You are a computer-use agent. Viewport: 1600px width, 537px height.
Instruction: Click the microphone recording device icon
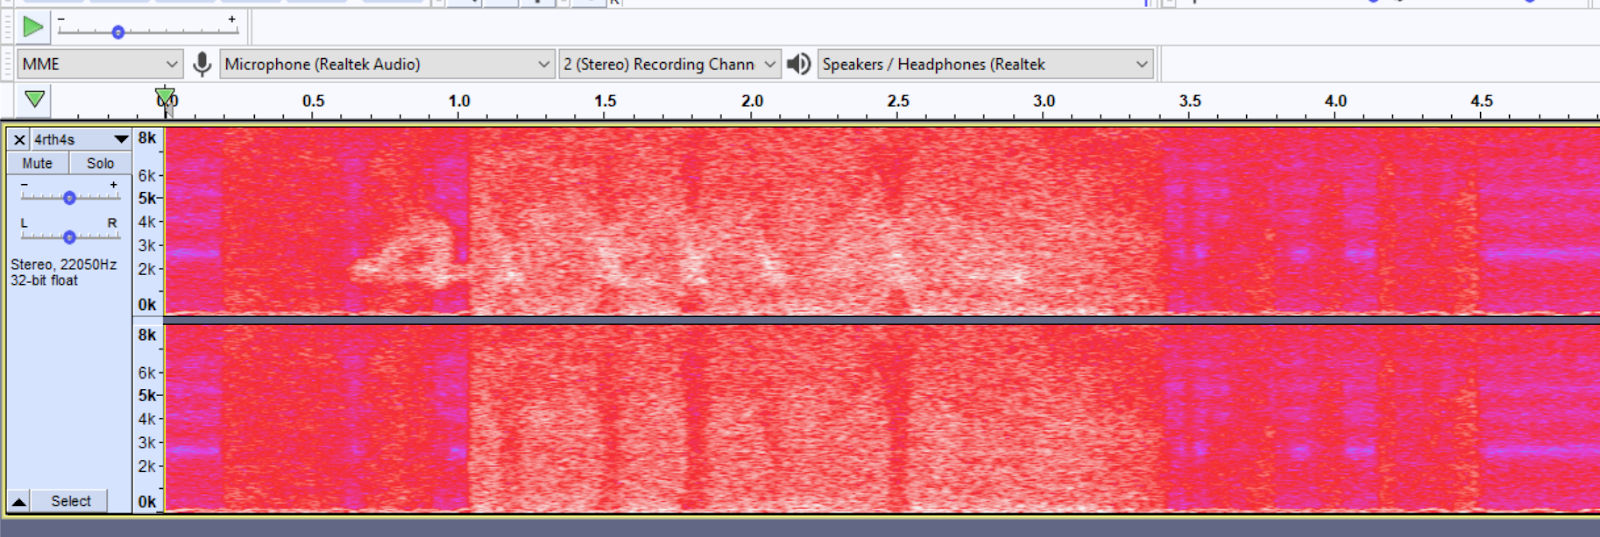coord(202,64)
